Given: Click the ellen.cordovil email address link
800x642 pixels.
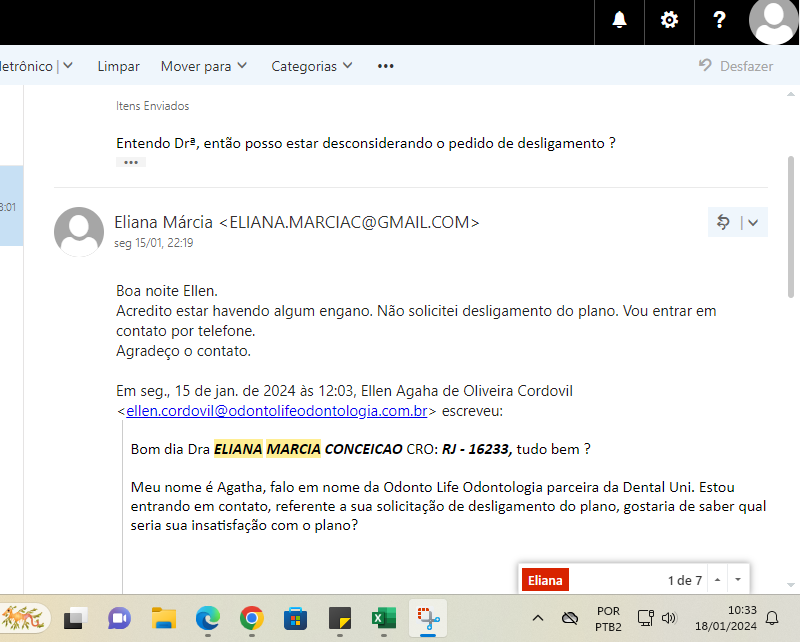Looking at the screenshot, I should [x=277, y=410].
